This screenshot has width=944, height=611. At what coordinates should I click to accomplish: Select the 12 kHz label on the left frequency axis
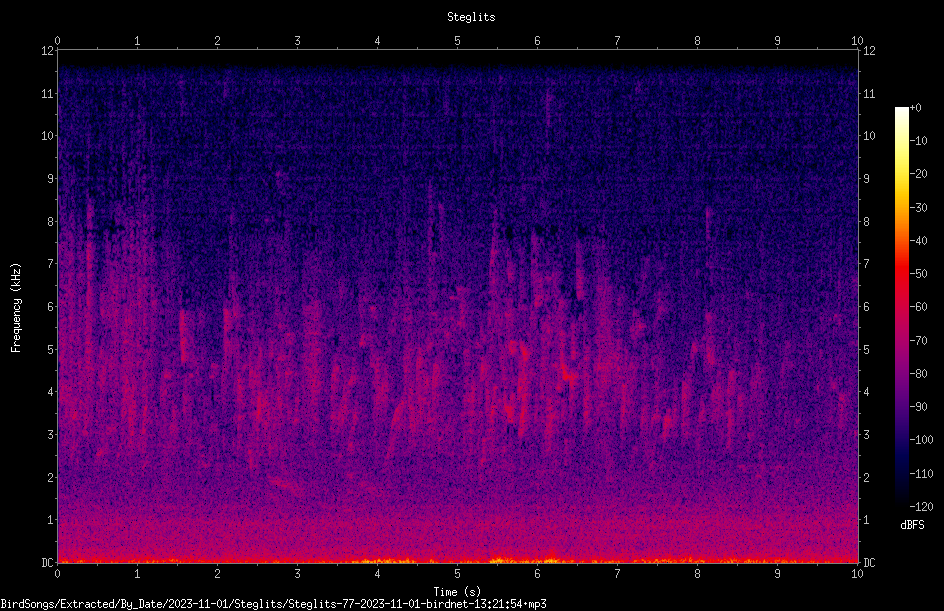(x=48, y=51)
